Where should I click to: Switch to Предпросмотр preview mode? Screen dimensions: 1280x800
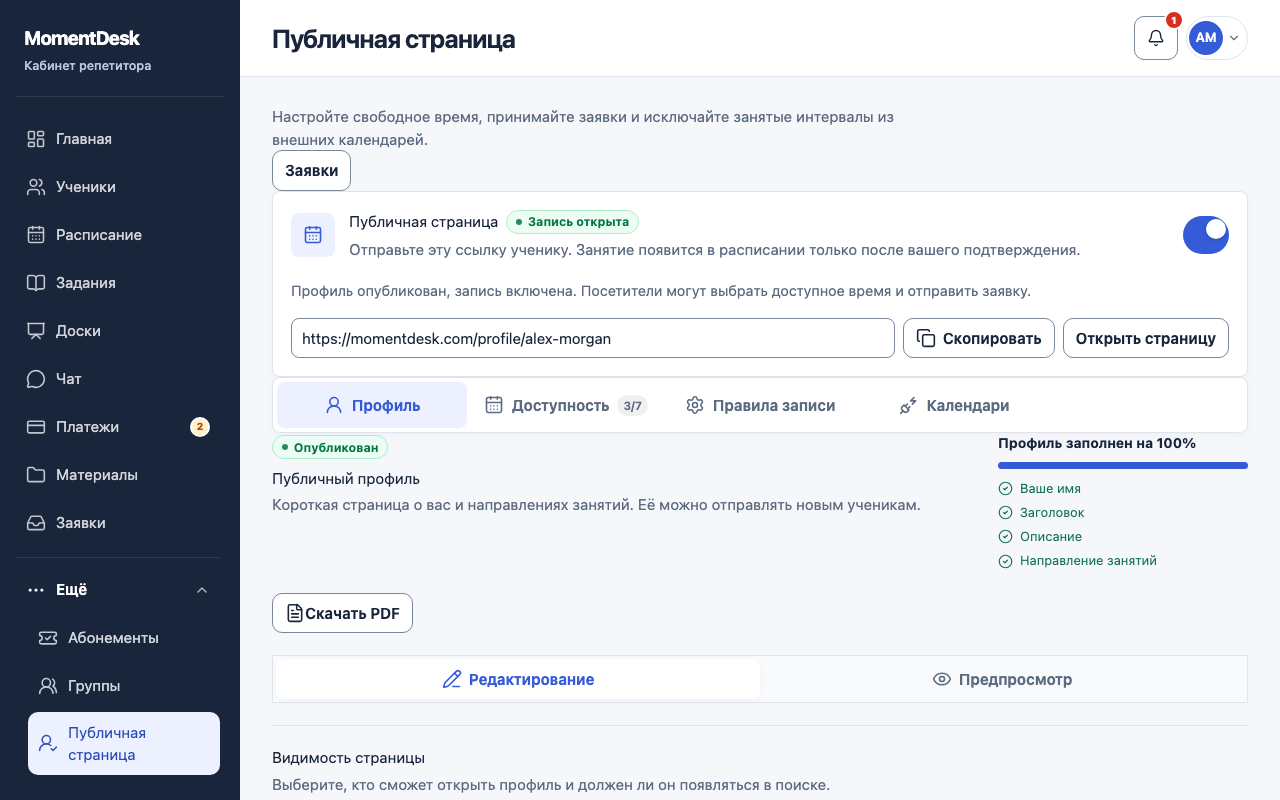click(x=1002, y=679)
